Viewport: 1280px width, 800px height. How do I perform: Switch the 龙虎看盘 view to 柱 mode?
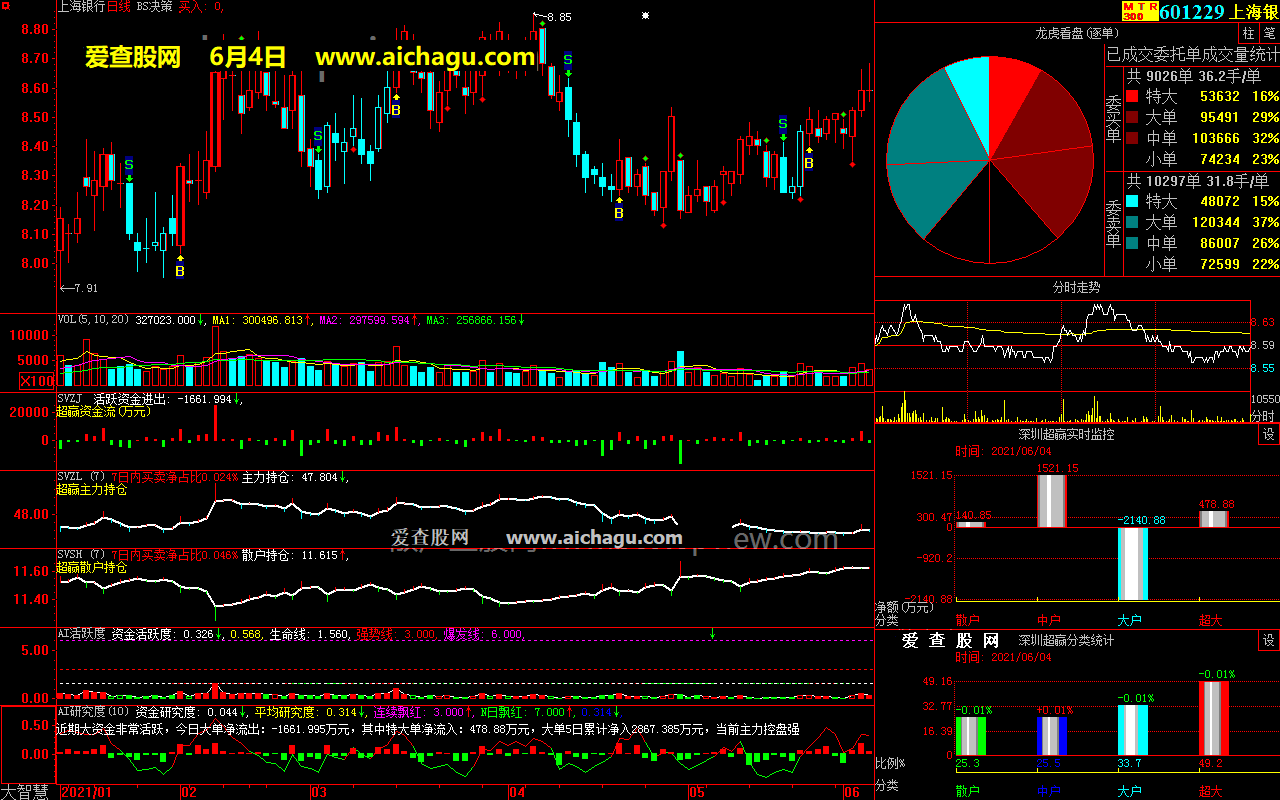click(1248, 33)
